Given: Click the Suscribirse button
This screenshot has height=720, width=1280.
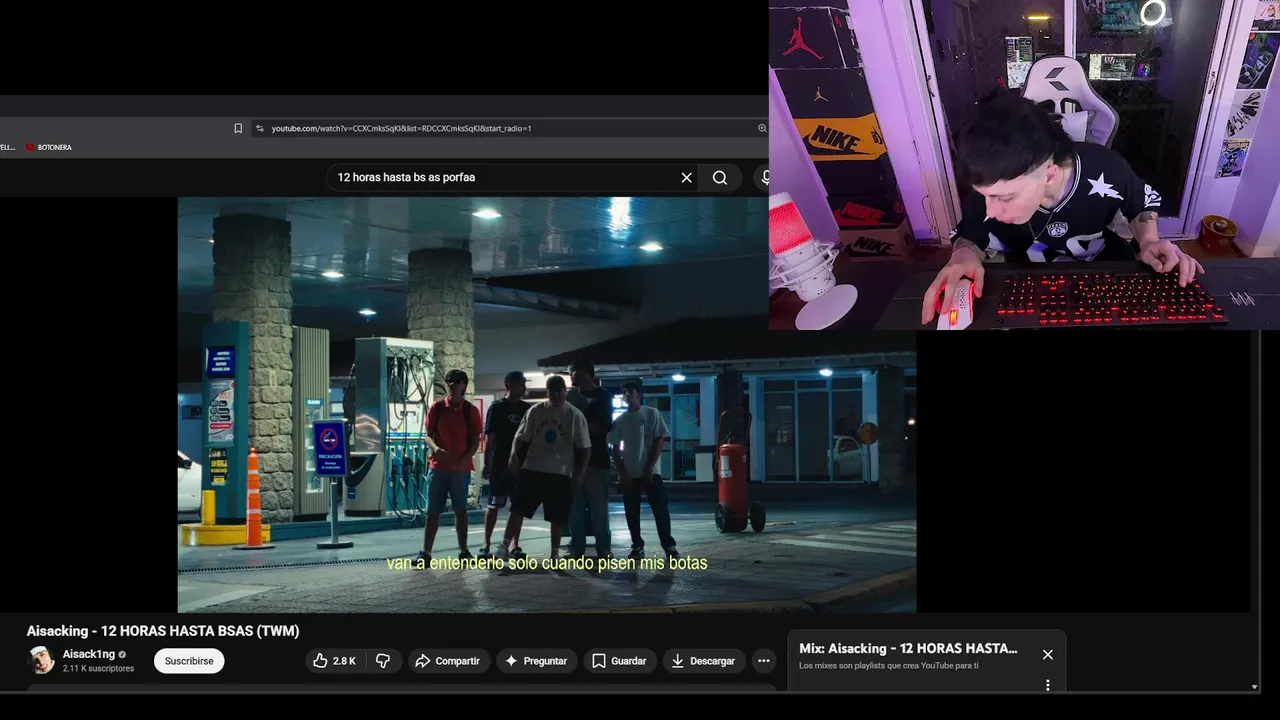Looking at the screenshot, I should tap(189, 661).
